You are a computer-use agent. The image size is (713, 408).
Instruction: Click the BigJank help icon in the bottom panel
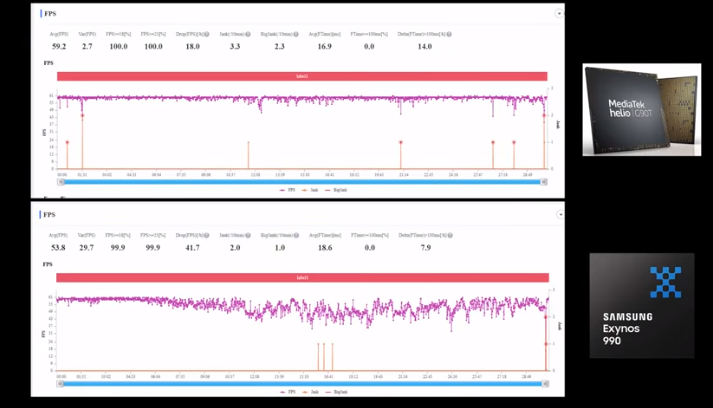tap(296, 235)
